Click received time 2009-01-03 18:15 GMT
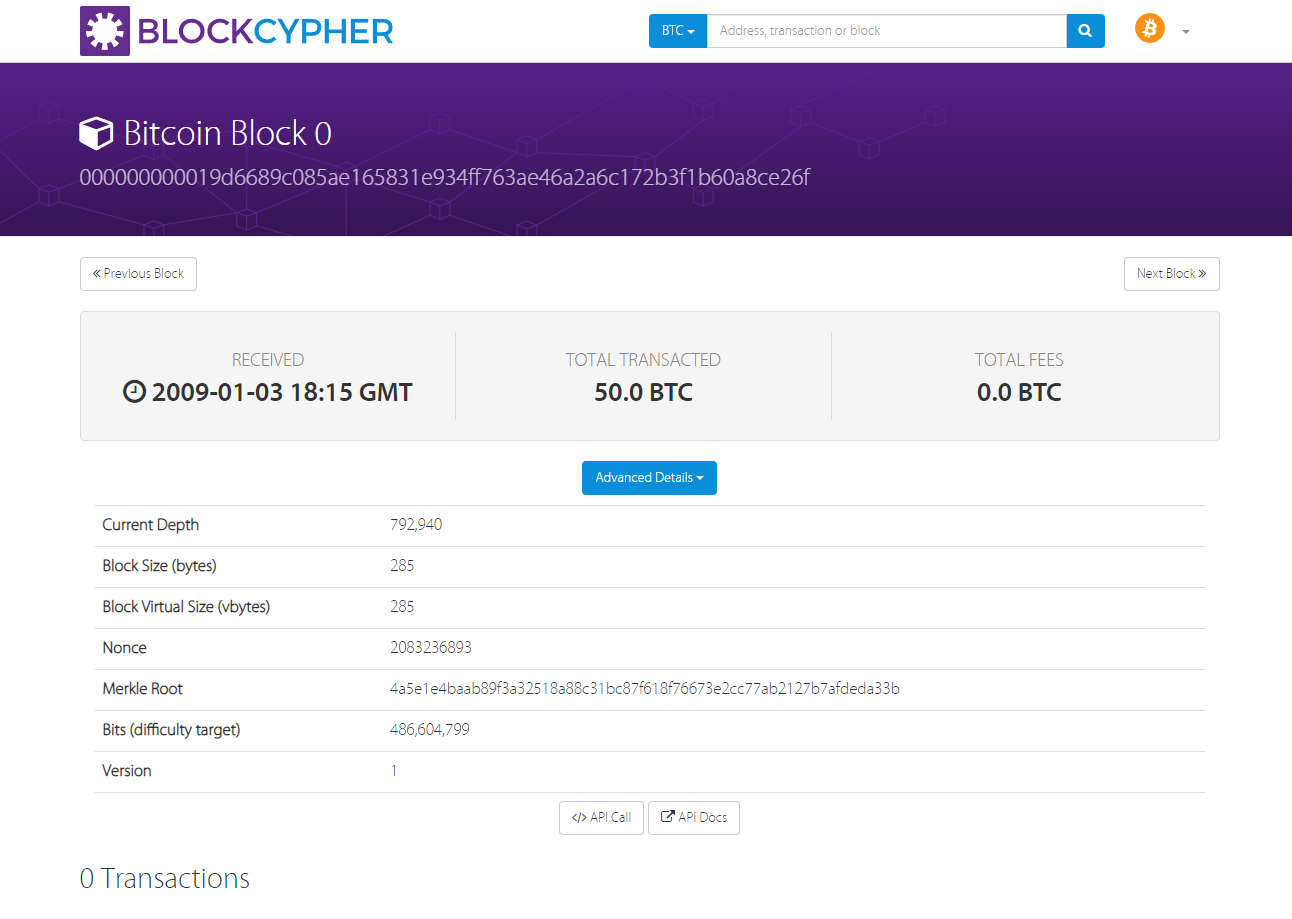This screenshot has height=919, width=1292. point(282,392)
